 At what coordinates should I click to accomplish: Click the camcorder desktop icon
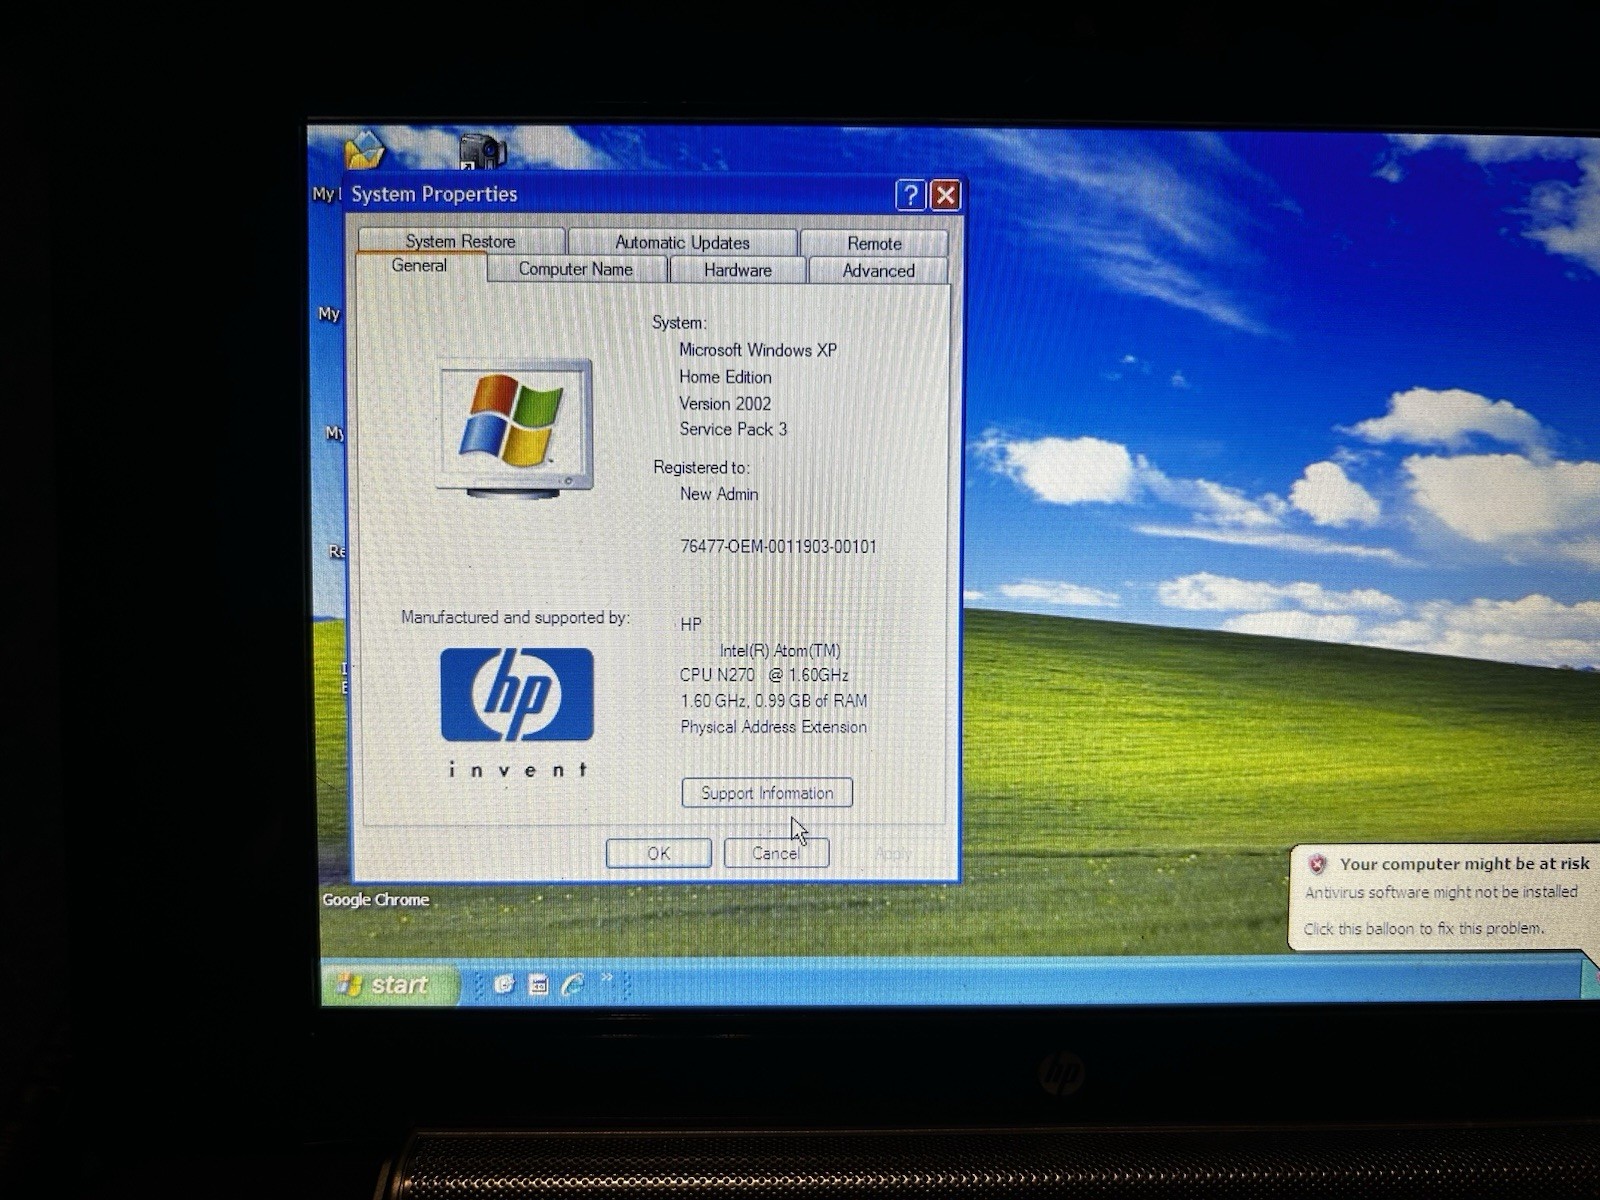click(x=483, y=151)
